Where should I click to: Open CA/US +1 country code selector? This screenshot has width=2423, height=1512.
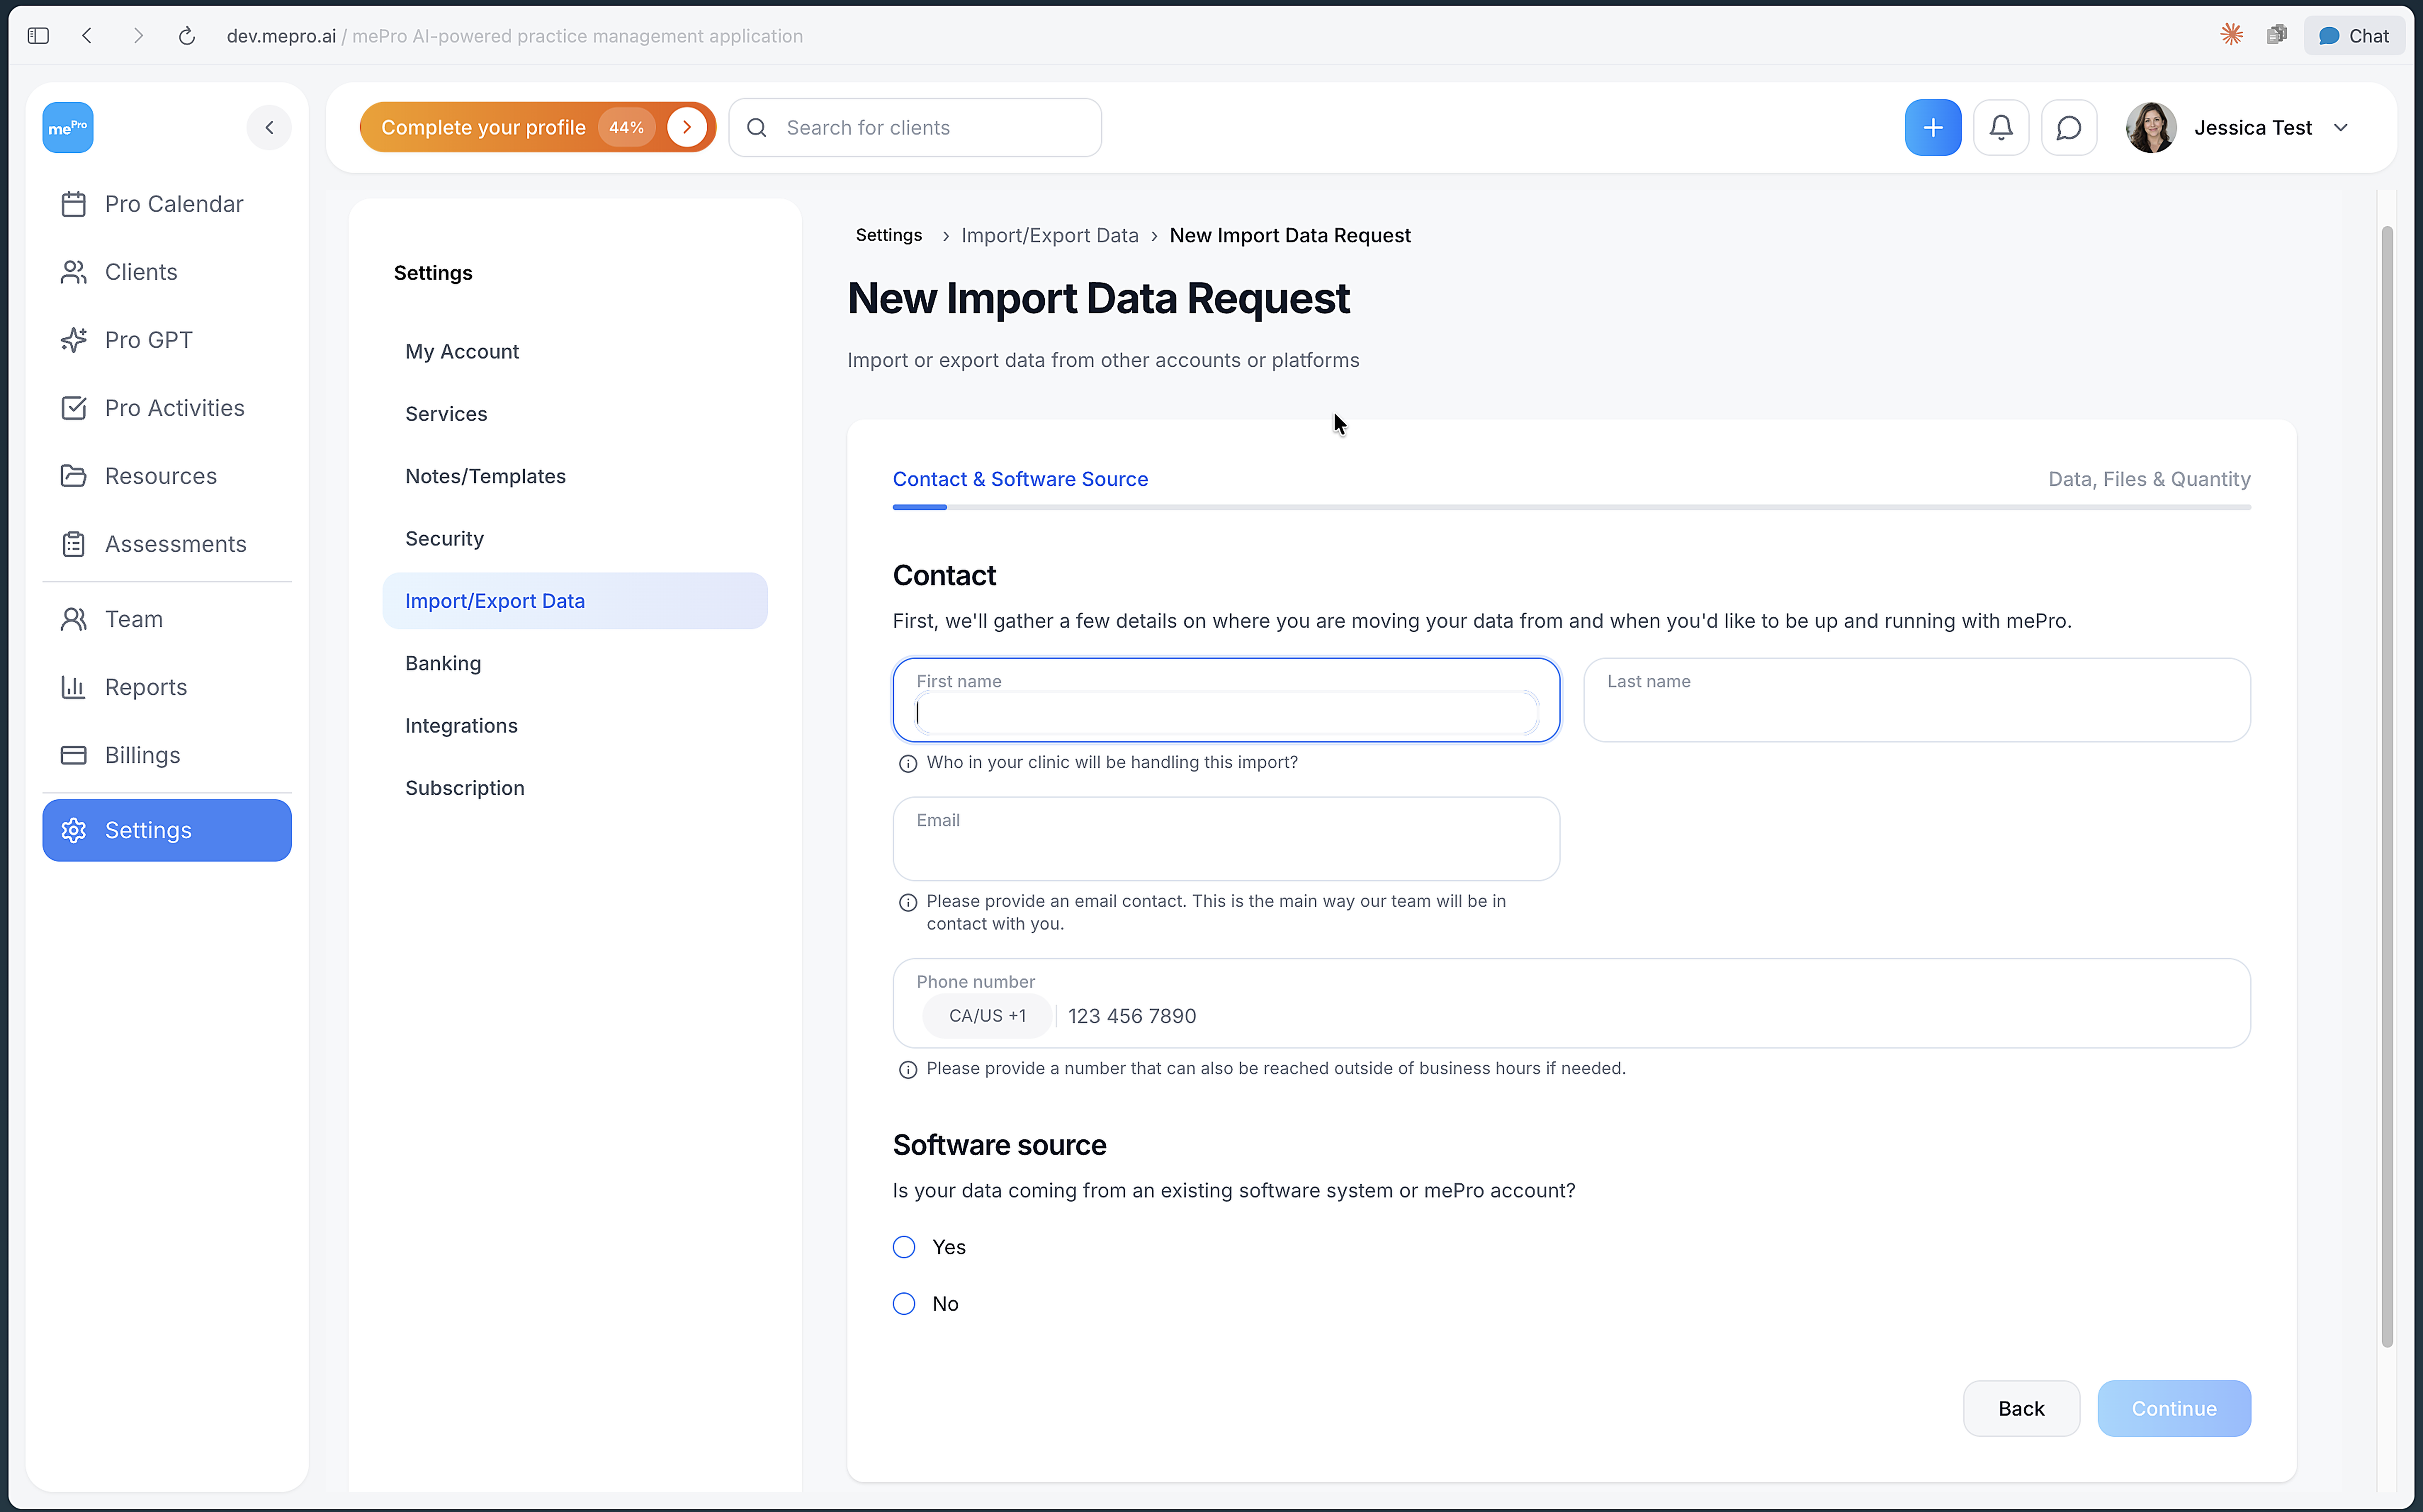pyautogui.click(x=987, y=1016)
